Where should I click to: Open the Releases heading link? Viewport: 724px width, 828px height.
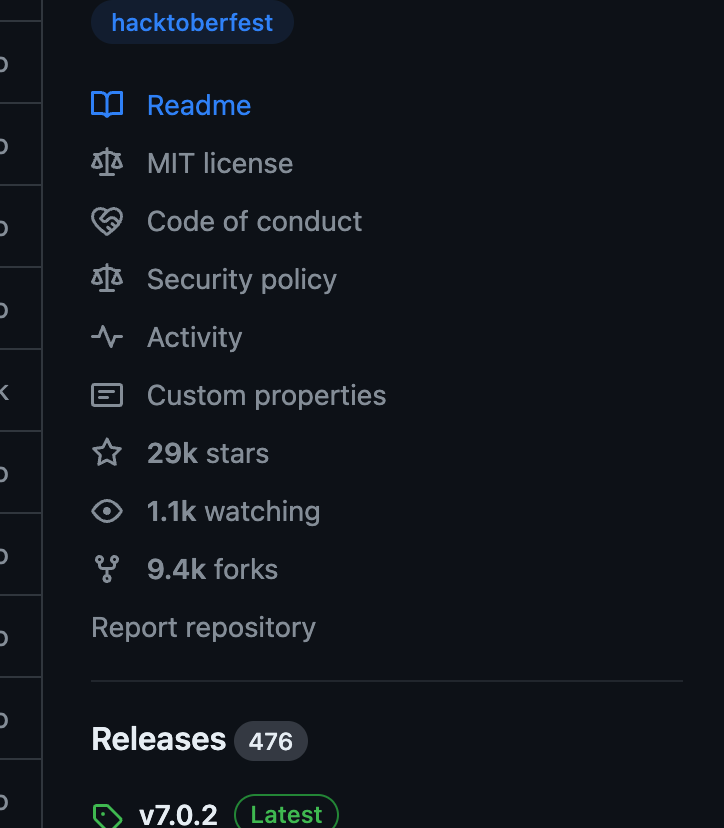click(158, 739)
